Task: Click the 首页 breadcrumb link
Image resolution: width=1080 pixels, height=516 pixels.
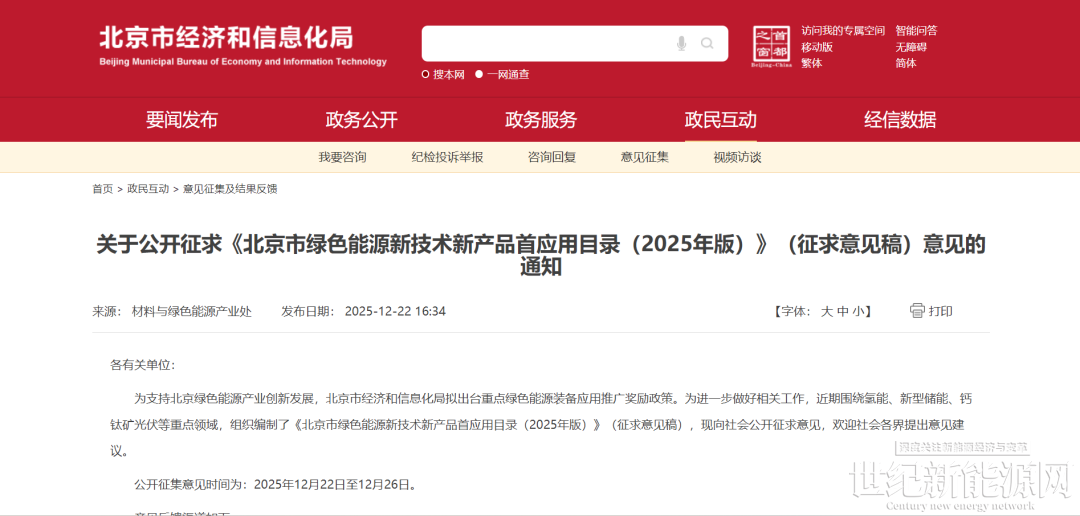Action: tap(102, 188)
